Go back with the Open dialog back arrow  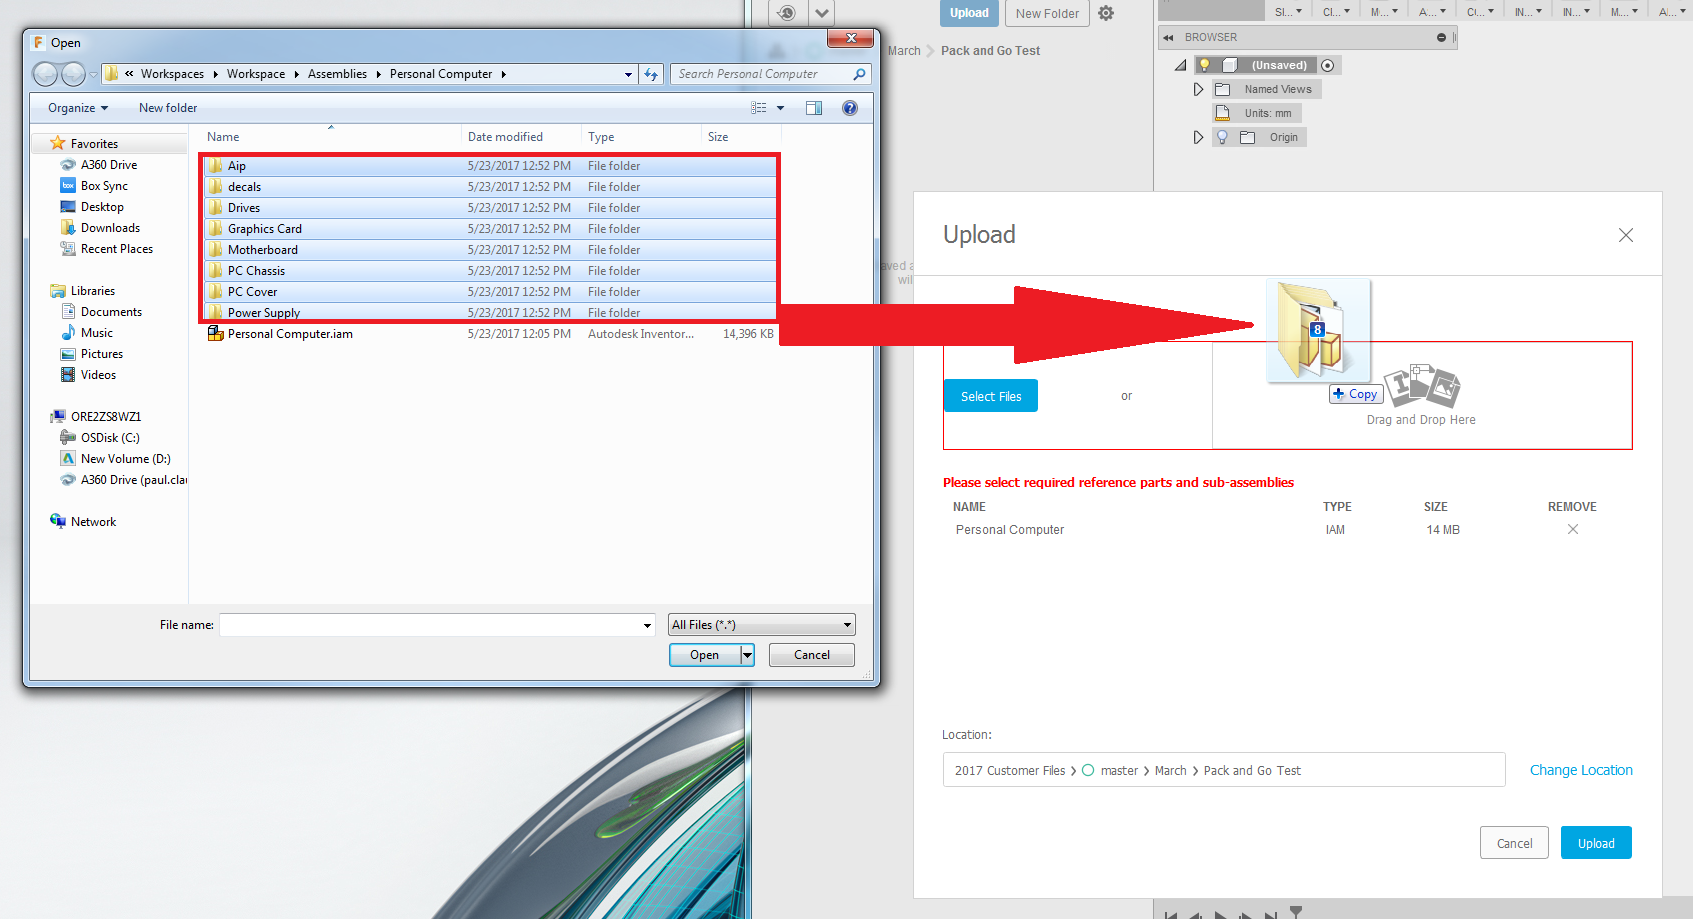(45, 74)
